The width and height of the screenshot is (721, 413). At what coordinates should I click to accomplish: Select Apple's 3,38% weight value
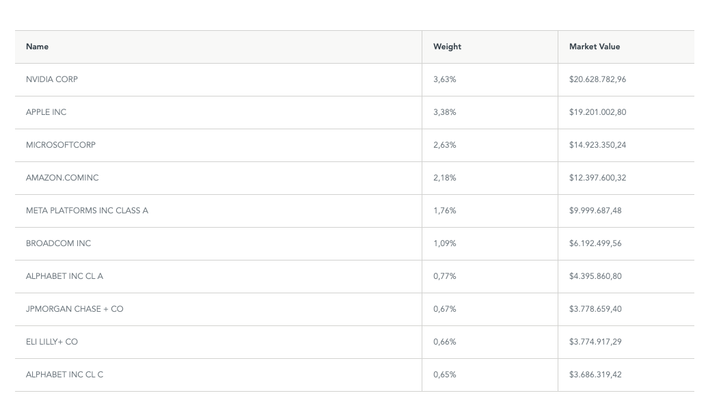pos(444,112)
